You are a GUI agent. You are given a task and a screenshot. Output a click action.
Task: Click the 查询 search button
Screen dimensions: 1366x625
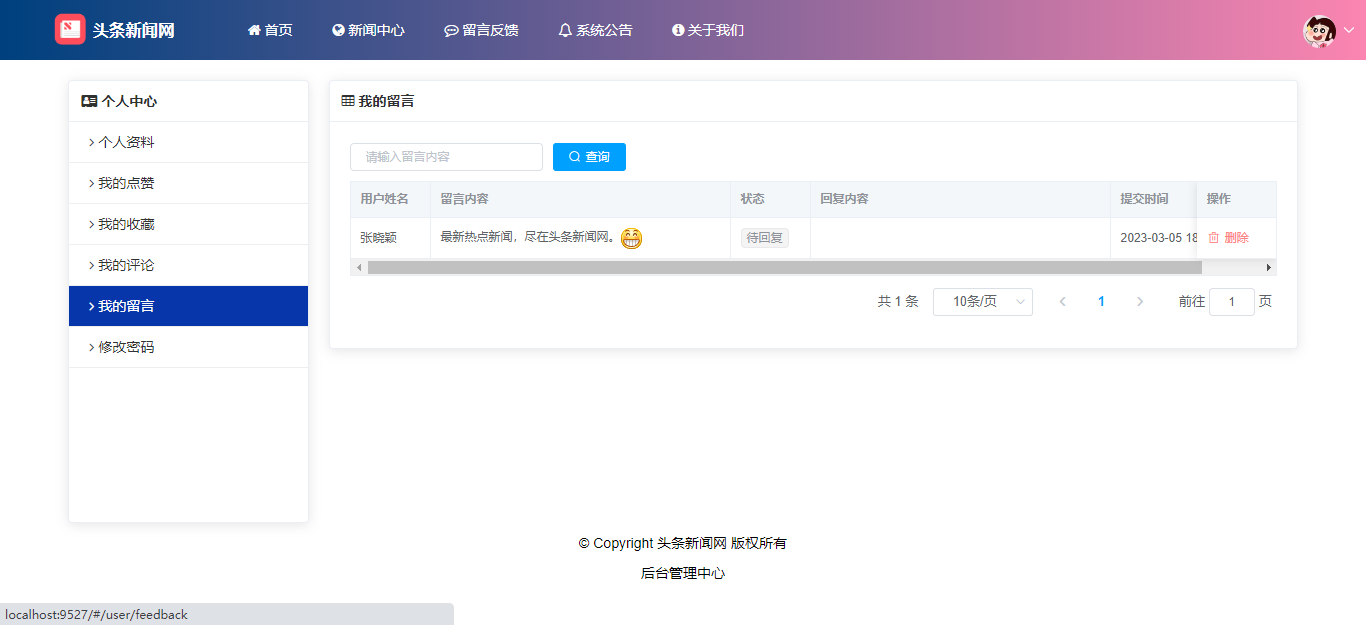click(x=589, y=157)
